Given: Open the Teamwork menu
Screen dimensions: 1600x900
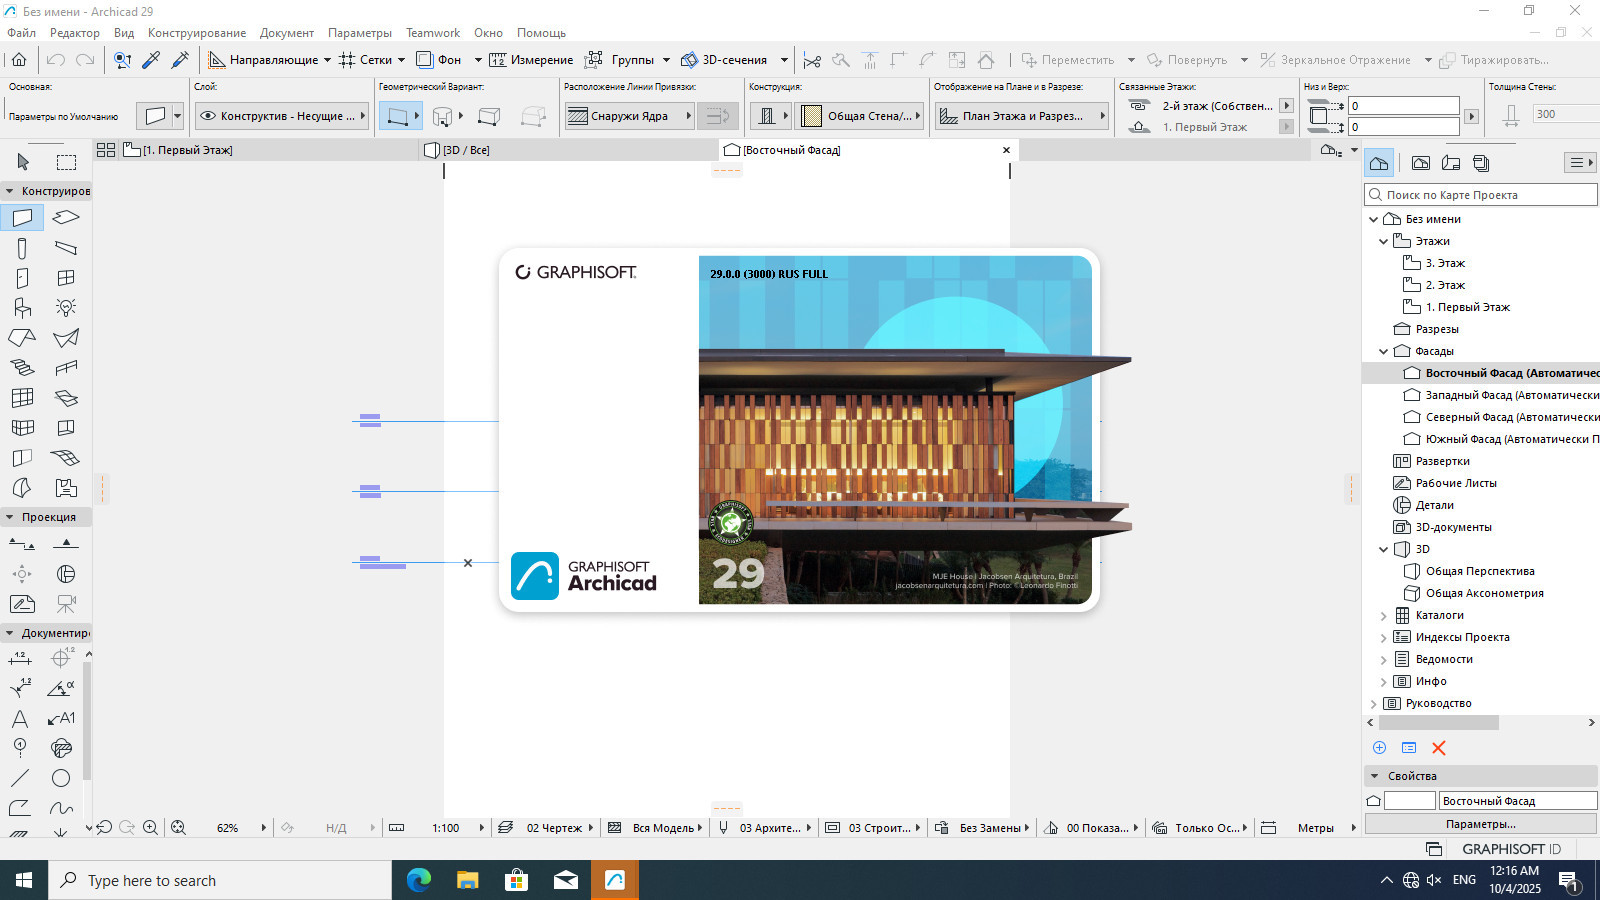Looking at the screenshot, I should (x=433, y=33).
